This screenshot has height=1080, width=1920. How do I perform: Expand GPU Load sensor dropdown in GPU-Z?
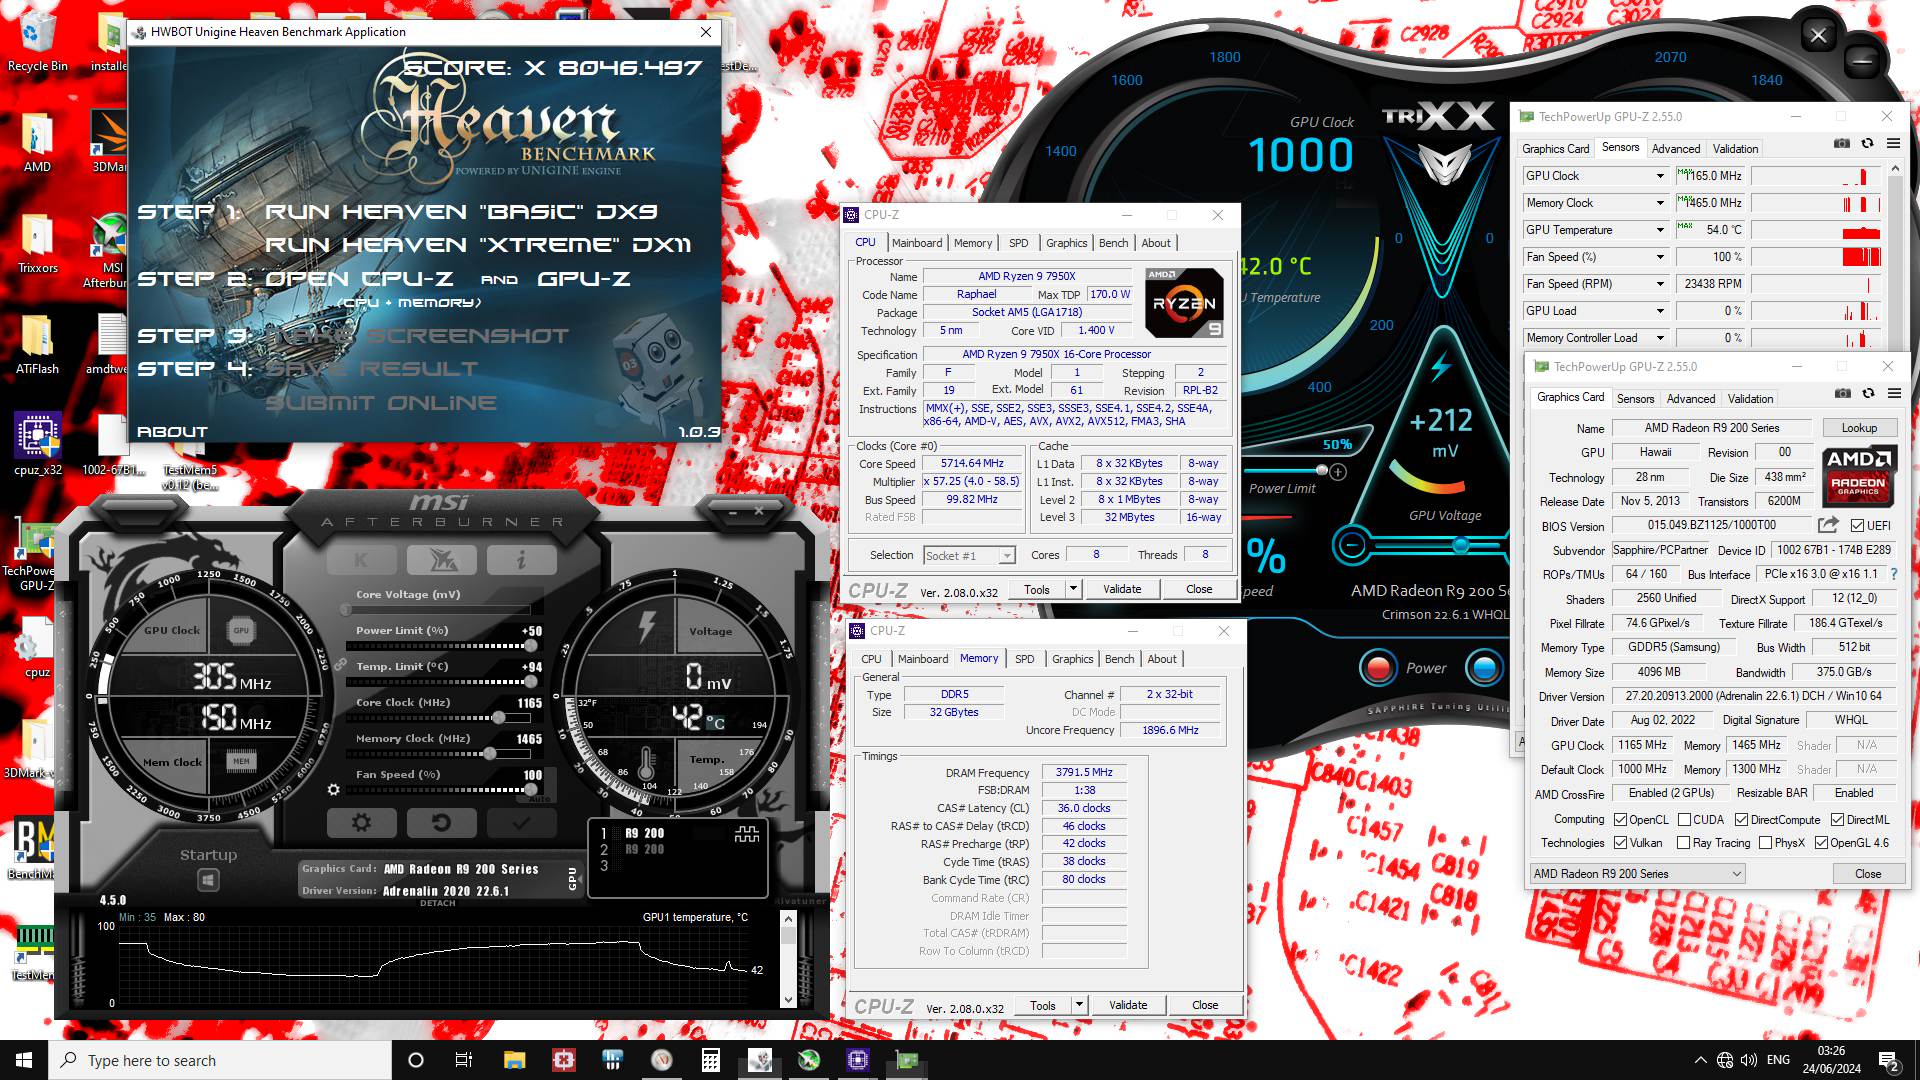point(1660,311)
